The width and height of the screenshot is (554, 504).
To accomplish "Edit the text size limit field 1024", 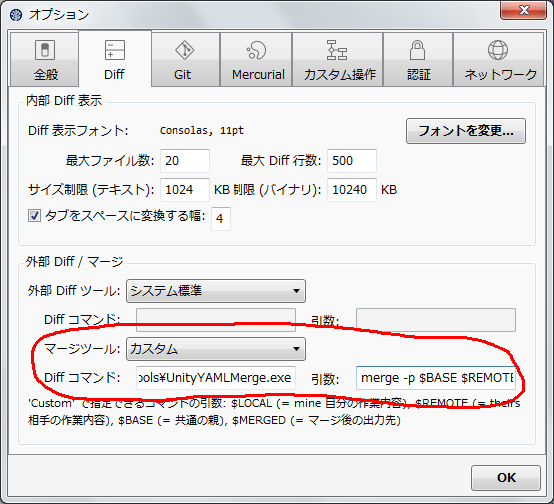I will (185, 190).
